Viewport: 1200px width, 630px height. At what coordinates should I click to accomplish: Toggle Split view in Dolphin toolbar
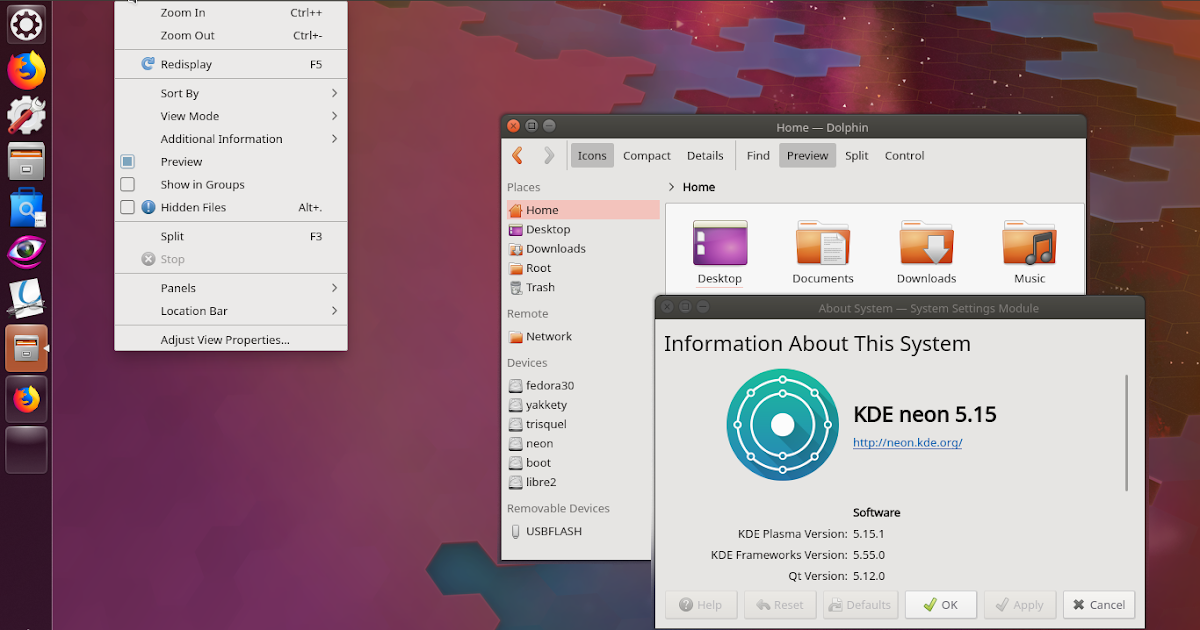coord(856,155)
